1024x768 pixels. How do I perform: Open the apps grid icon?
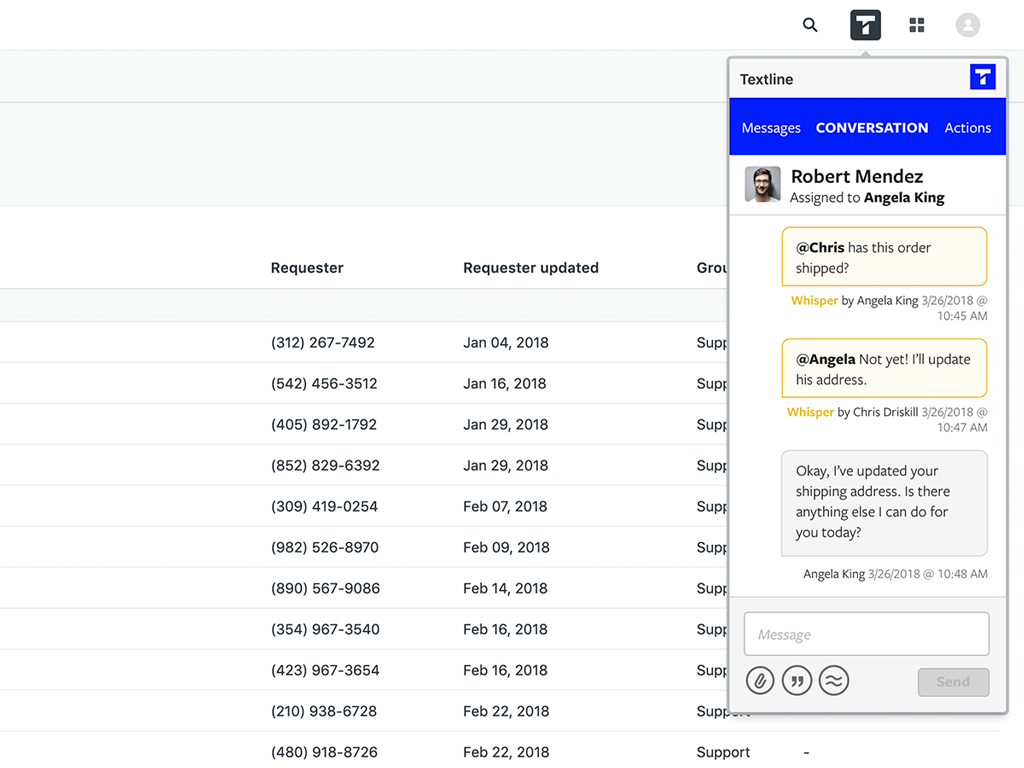point(917,25)
